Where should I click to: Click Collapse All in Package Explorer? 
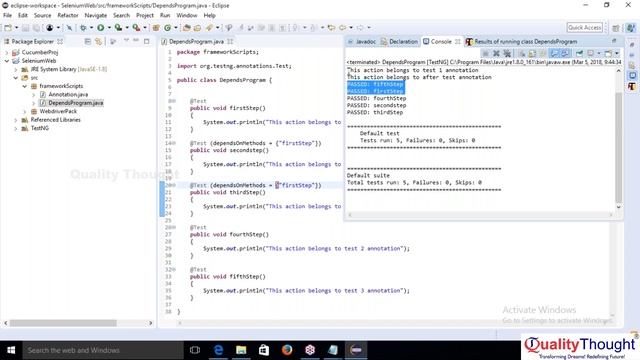[87, 41]
